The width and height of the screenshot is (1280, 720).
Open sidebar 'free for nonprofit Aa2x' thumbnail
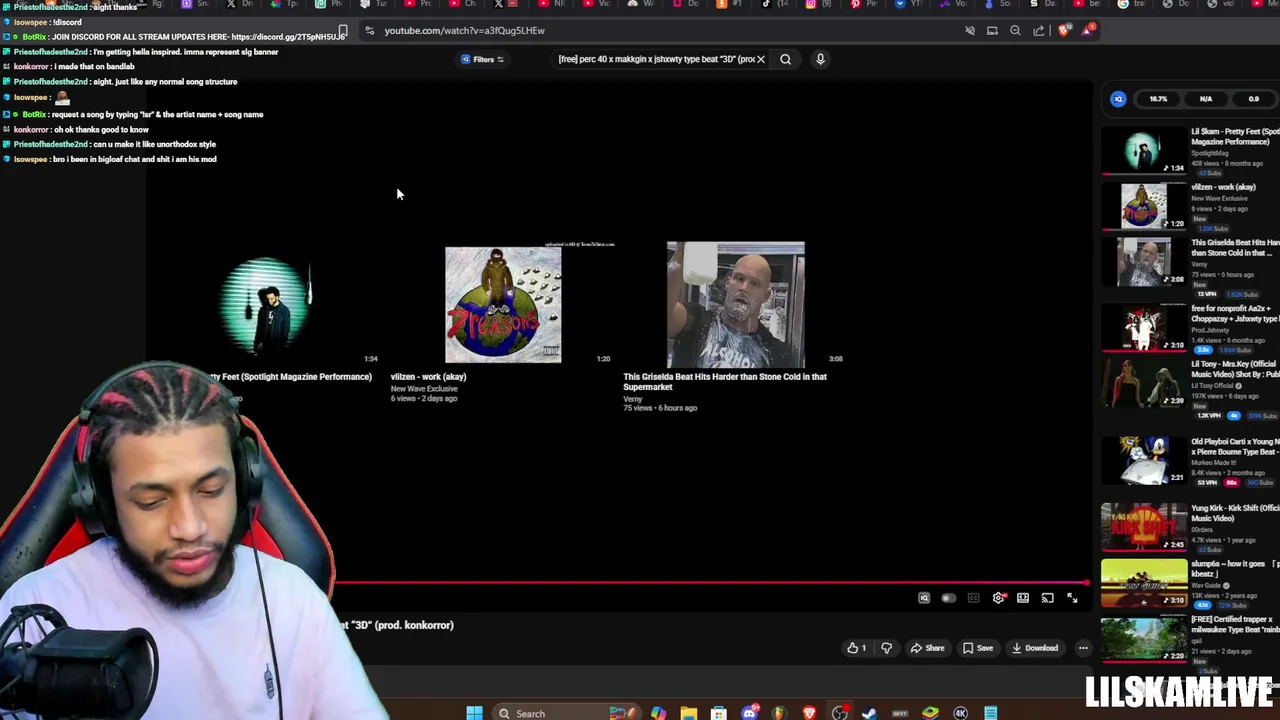coord(1144,328)
